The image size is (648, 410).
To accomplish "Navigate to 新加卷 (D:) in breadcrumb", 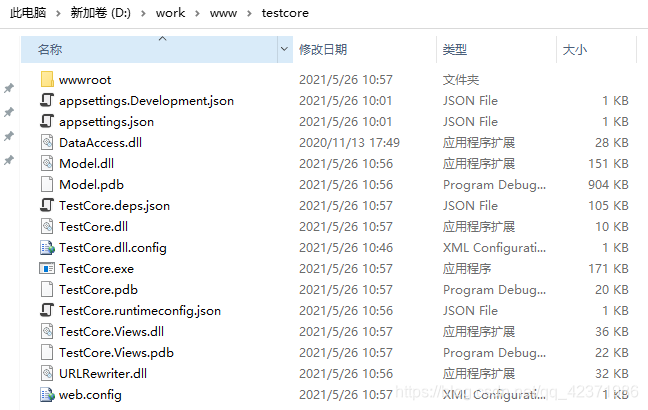I will click(x=100, y=13).
